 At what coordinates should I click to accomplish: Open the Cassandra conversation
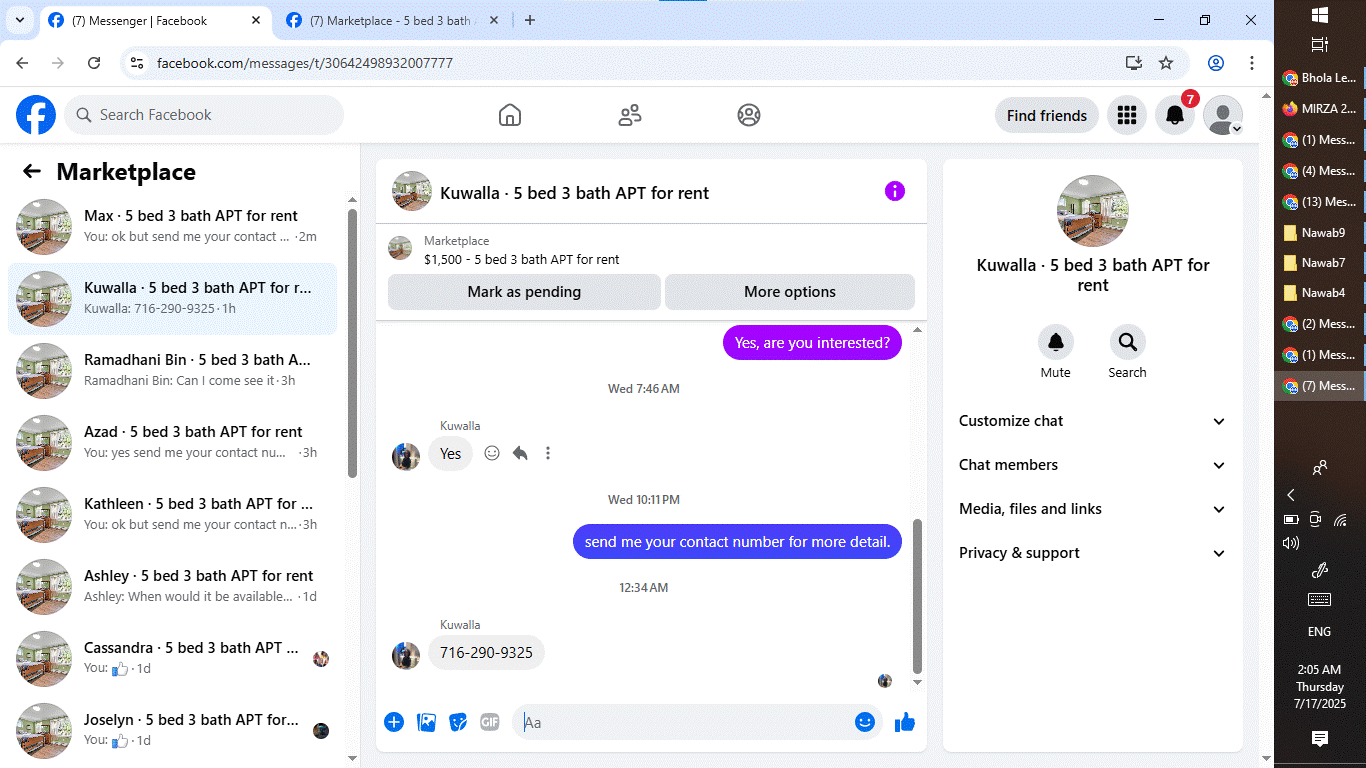pos(173,659)
